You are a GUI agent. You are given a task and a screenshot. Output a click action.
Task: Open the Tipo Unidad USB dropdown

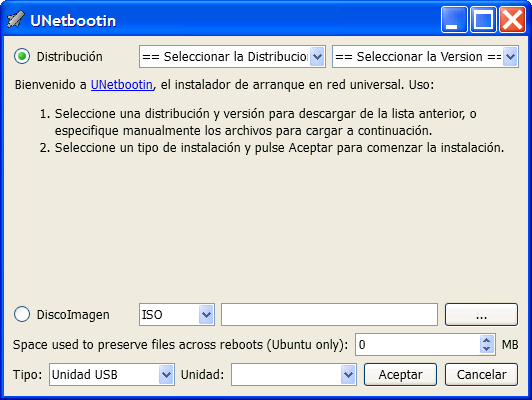tap(112, 375)
